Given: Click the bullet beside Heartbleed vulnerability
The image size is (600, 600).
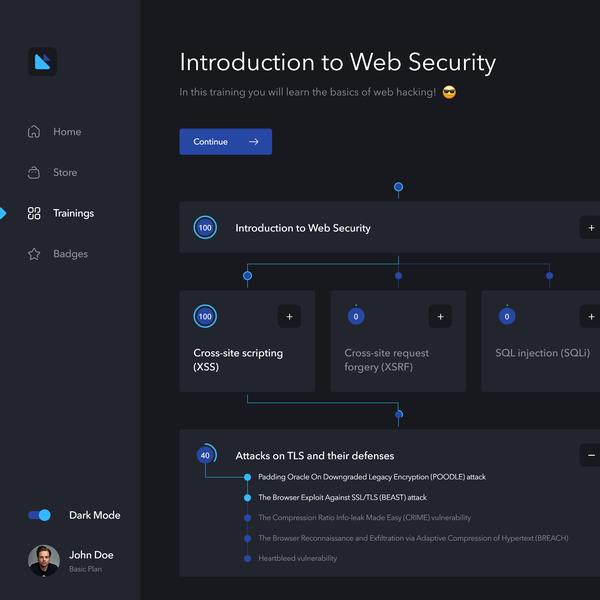Looking at the screenshot, I should click(x=248, y=559).
